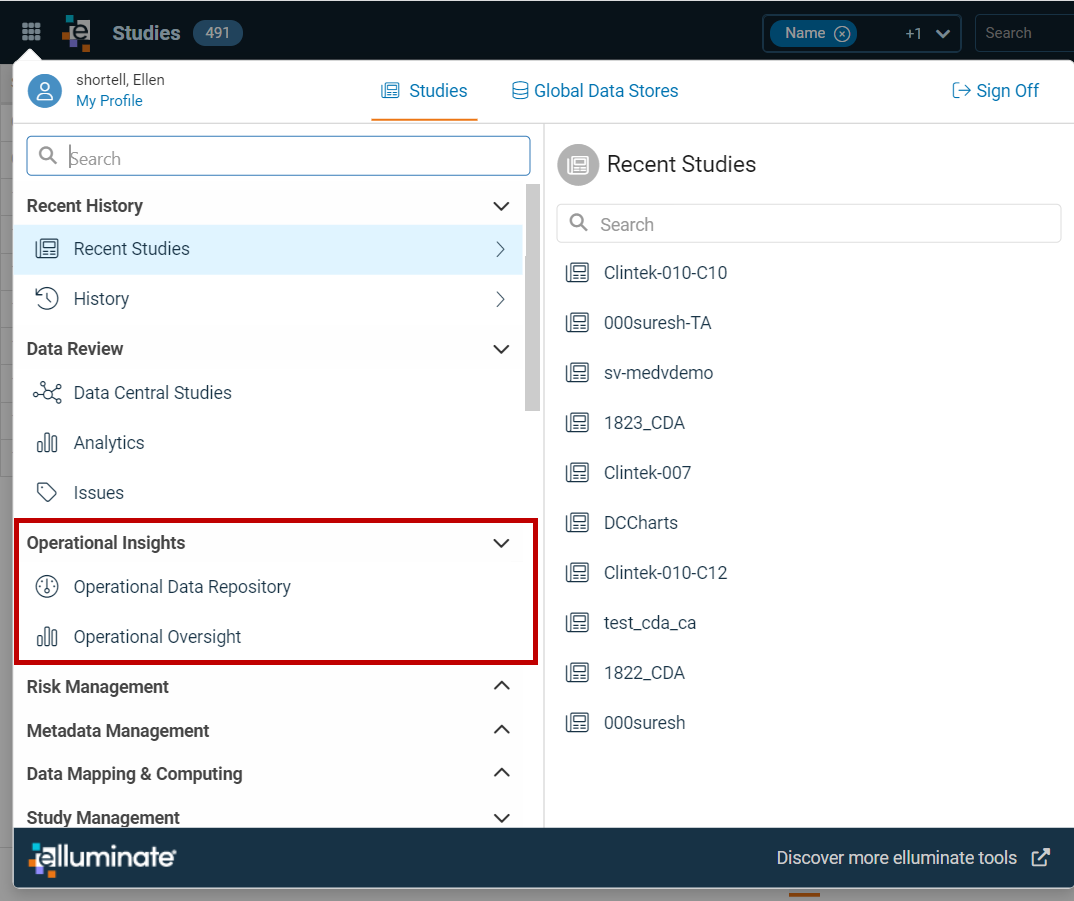Switch to Global Data Stores tab
Viewport: 1074px width, 901px height.
595,90
